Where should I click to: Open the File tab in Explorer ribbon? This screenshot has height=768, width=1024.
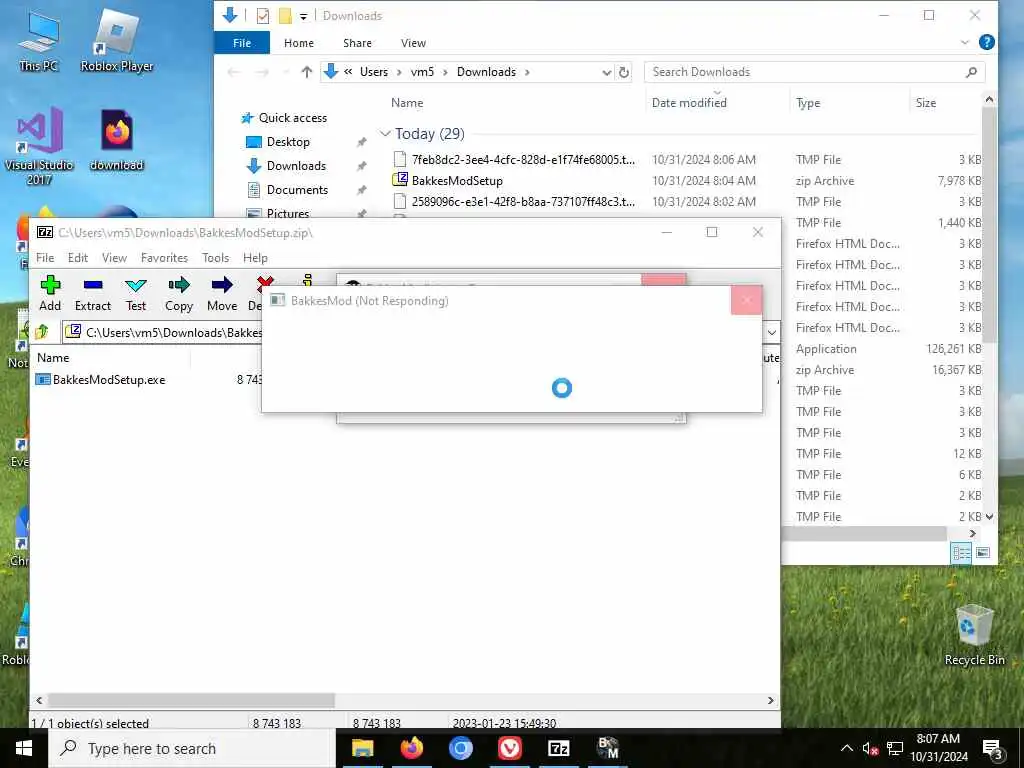click(242, 43)
